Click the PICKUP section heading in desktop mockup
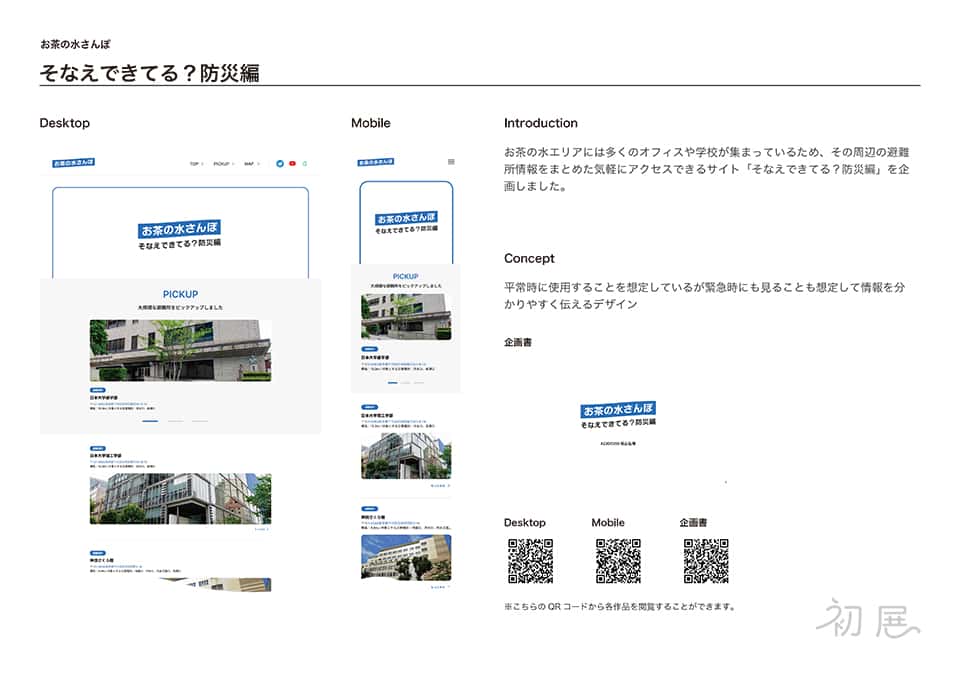 pyautogui.click(x=180, y=294)
